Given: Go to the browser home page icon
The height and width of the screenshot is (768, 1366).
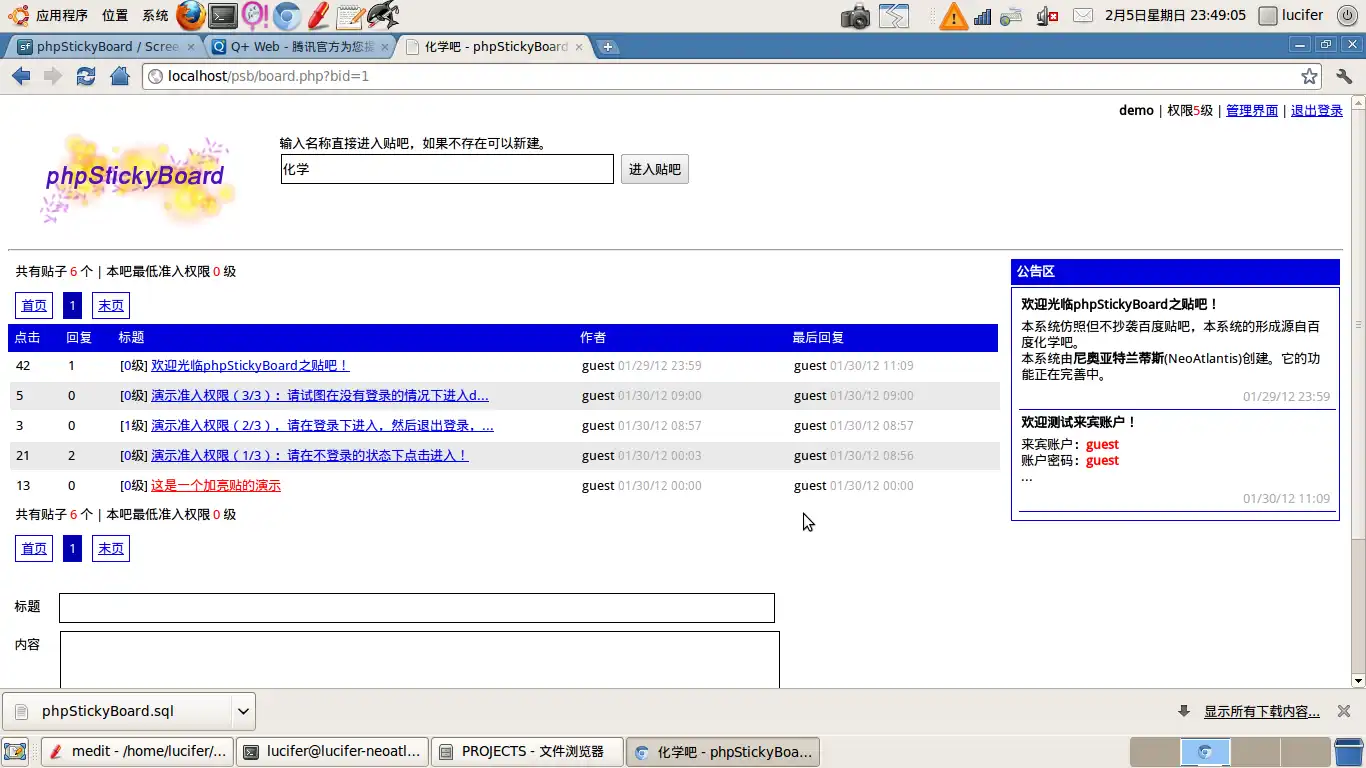Looking at the screenshot, I should pyautogui.click(x=120, y=76).
